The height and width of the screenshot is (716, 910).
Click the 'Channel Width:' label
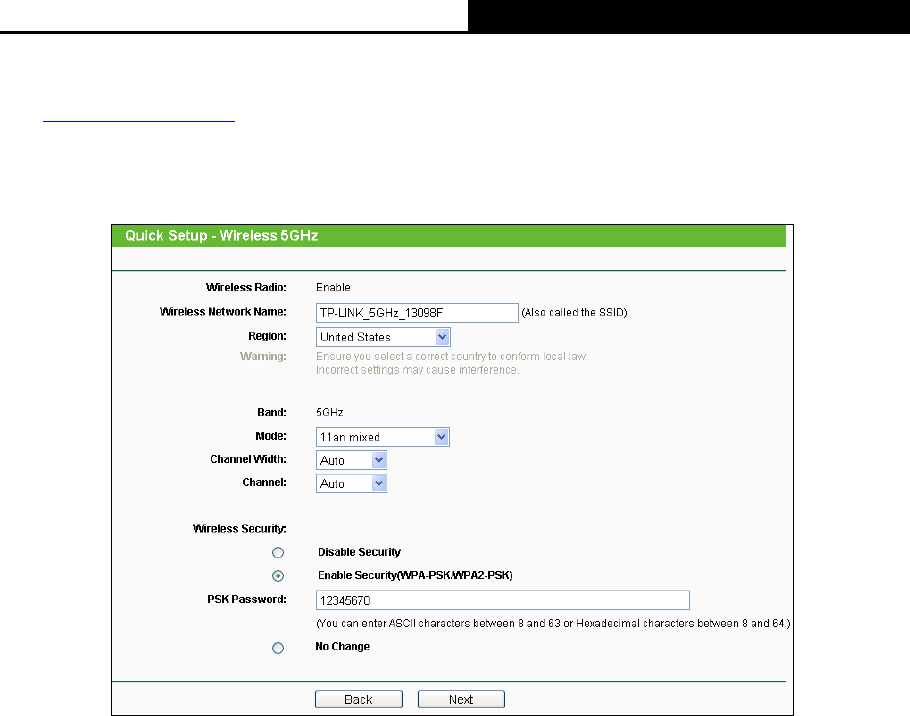click(248, 459)
